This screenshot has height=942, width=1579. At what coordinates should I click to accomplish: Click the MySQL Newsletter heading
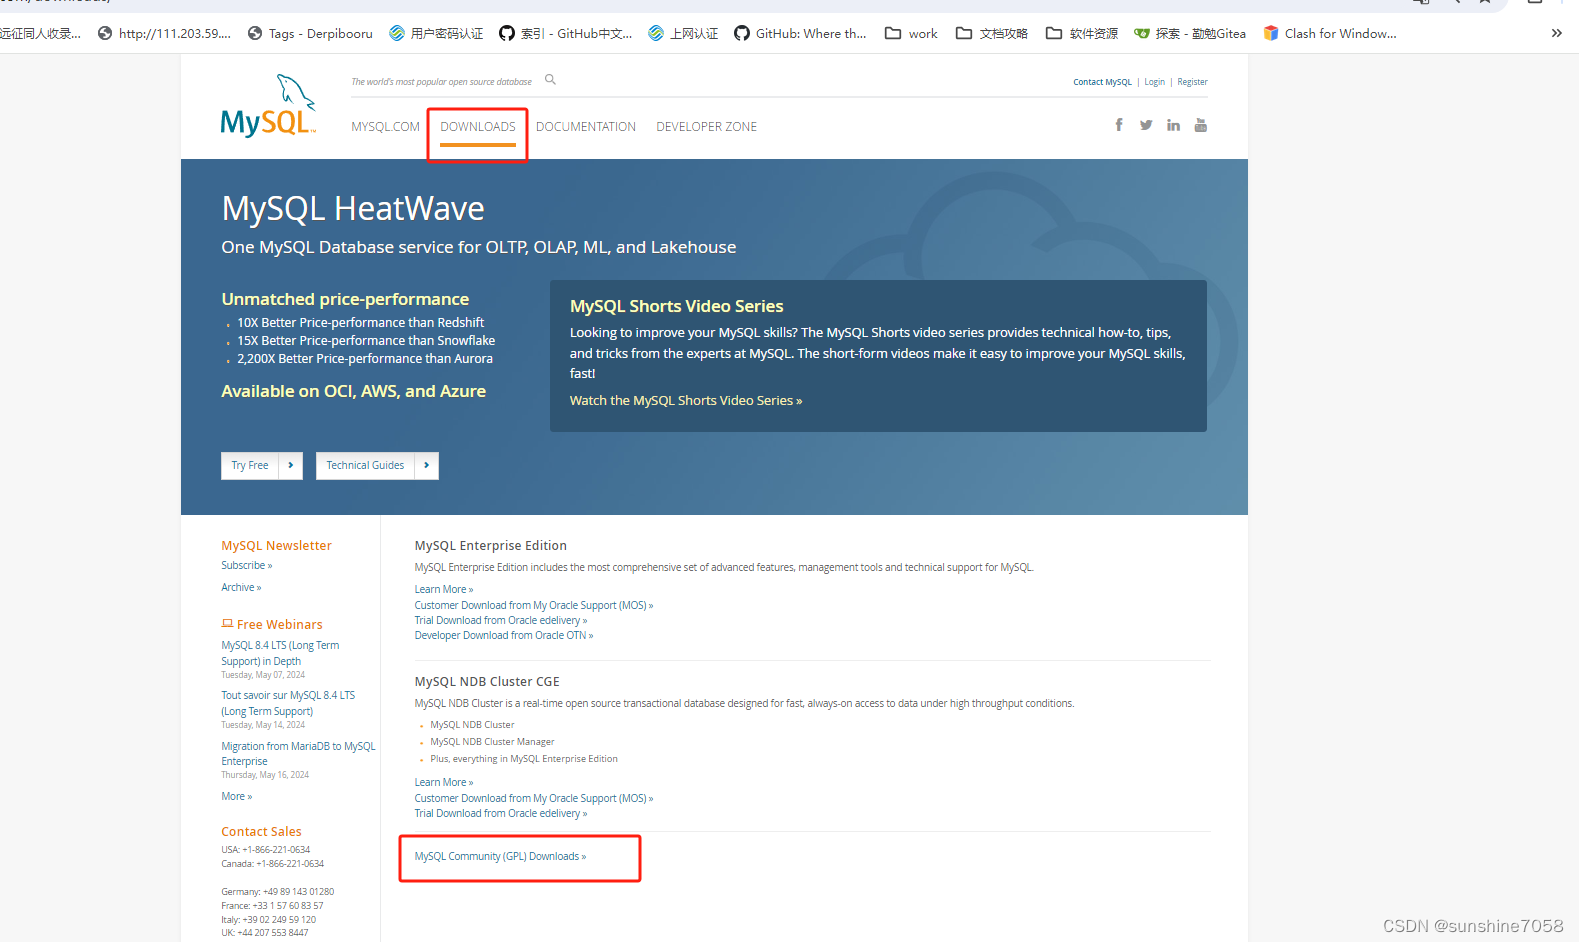(x=276, y=545)
